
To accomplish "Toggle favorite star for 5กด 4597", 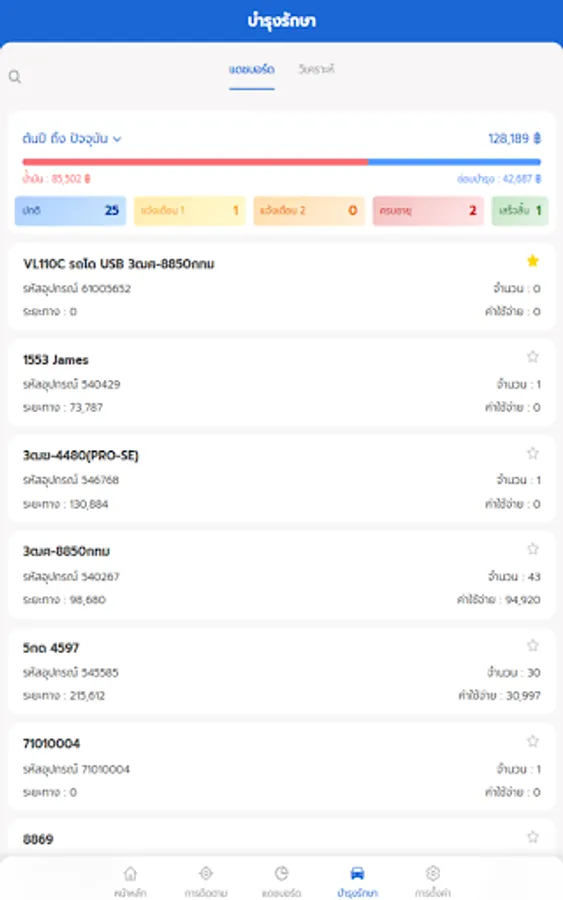I will pyautogui.click(x=533, y=646).
